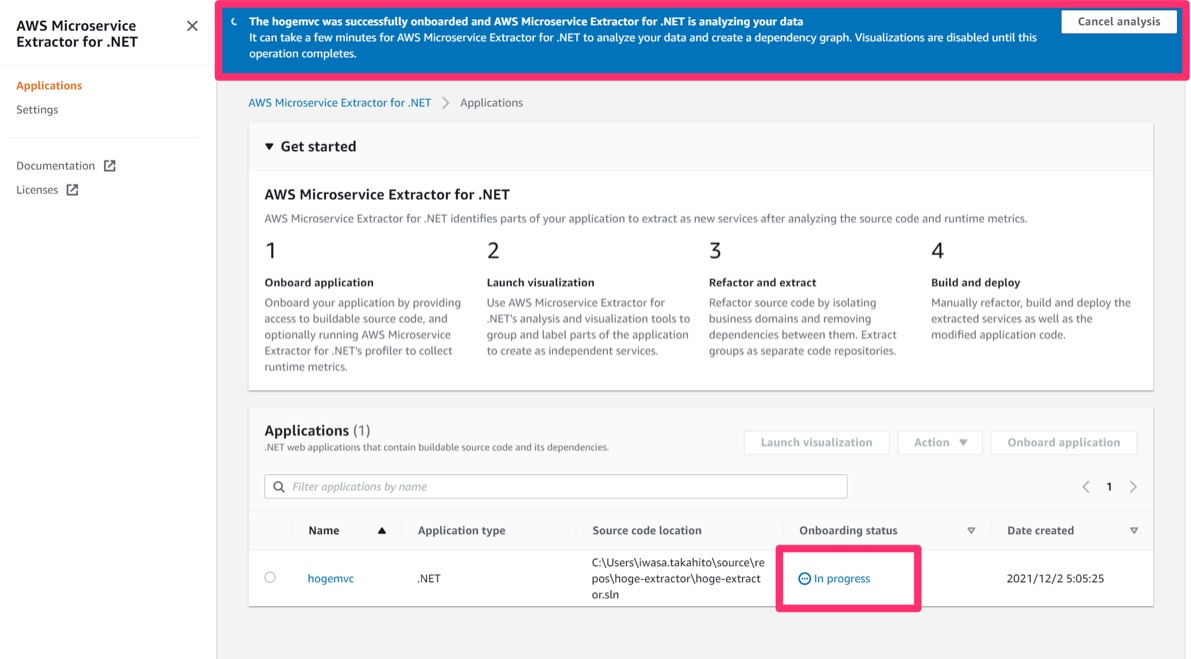Screen dimensions: 1191x659
Task: Open Applications in the sidebar
Action: 49,86
